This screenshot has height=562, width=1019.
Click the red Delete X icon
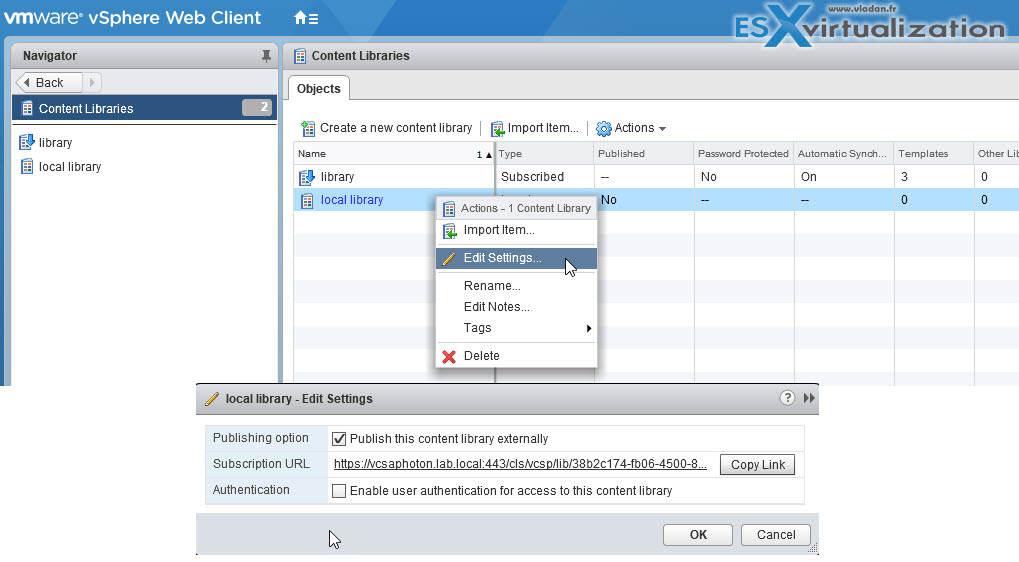[448, 356]
